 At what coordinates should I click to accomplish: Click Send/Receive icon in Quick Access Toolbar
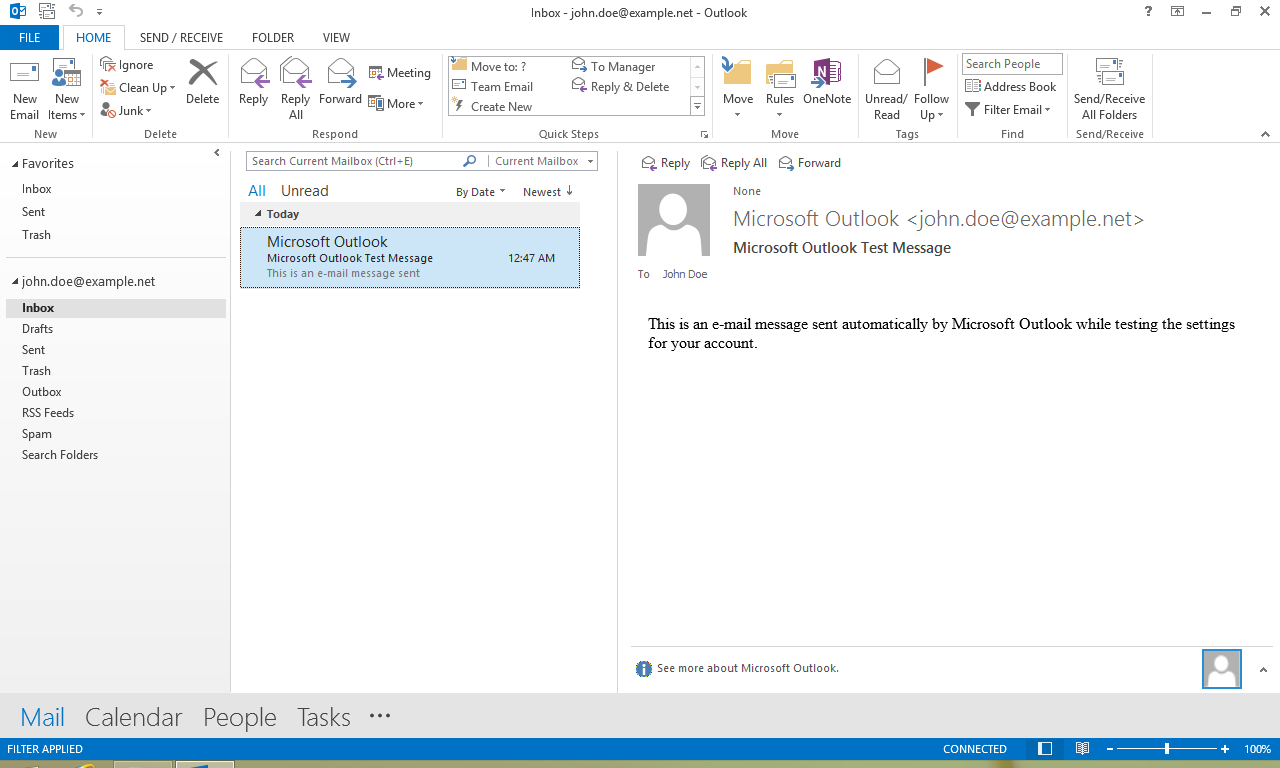pyautogui.click(x=45, y=12)
